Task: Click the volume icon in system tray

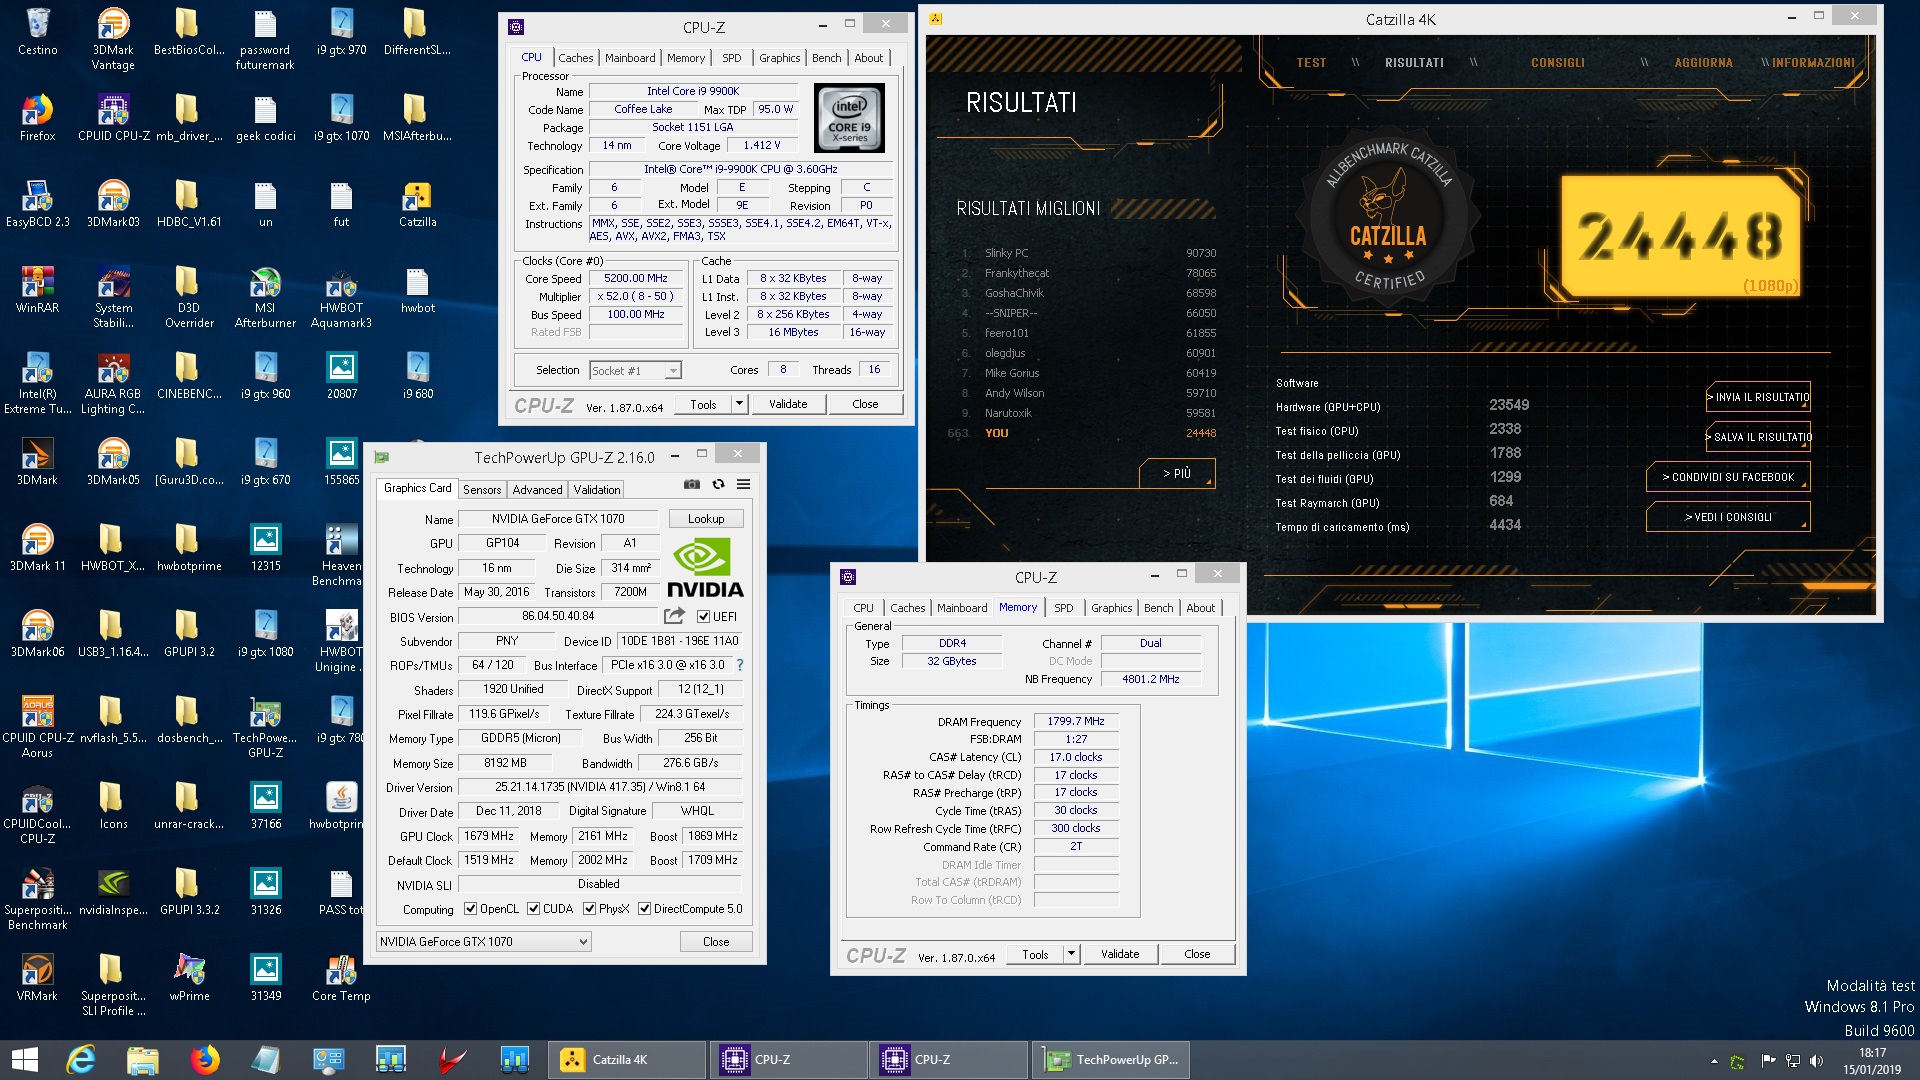Action: (x=1816, y=1061)
